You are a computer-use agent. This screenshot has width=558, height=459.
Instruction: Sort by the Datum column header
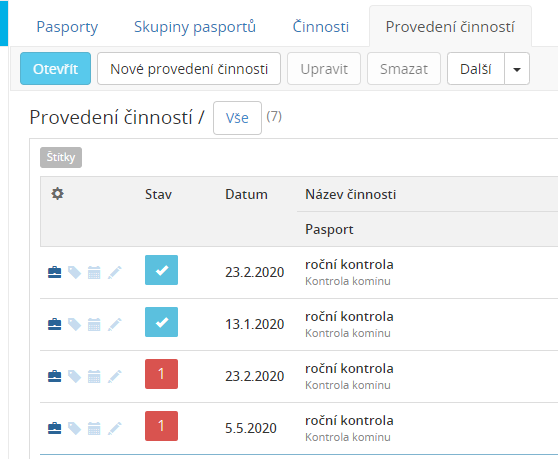coord(246,194)
